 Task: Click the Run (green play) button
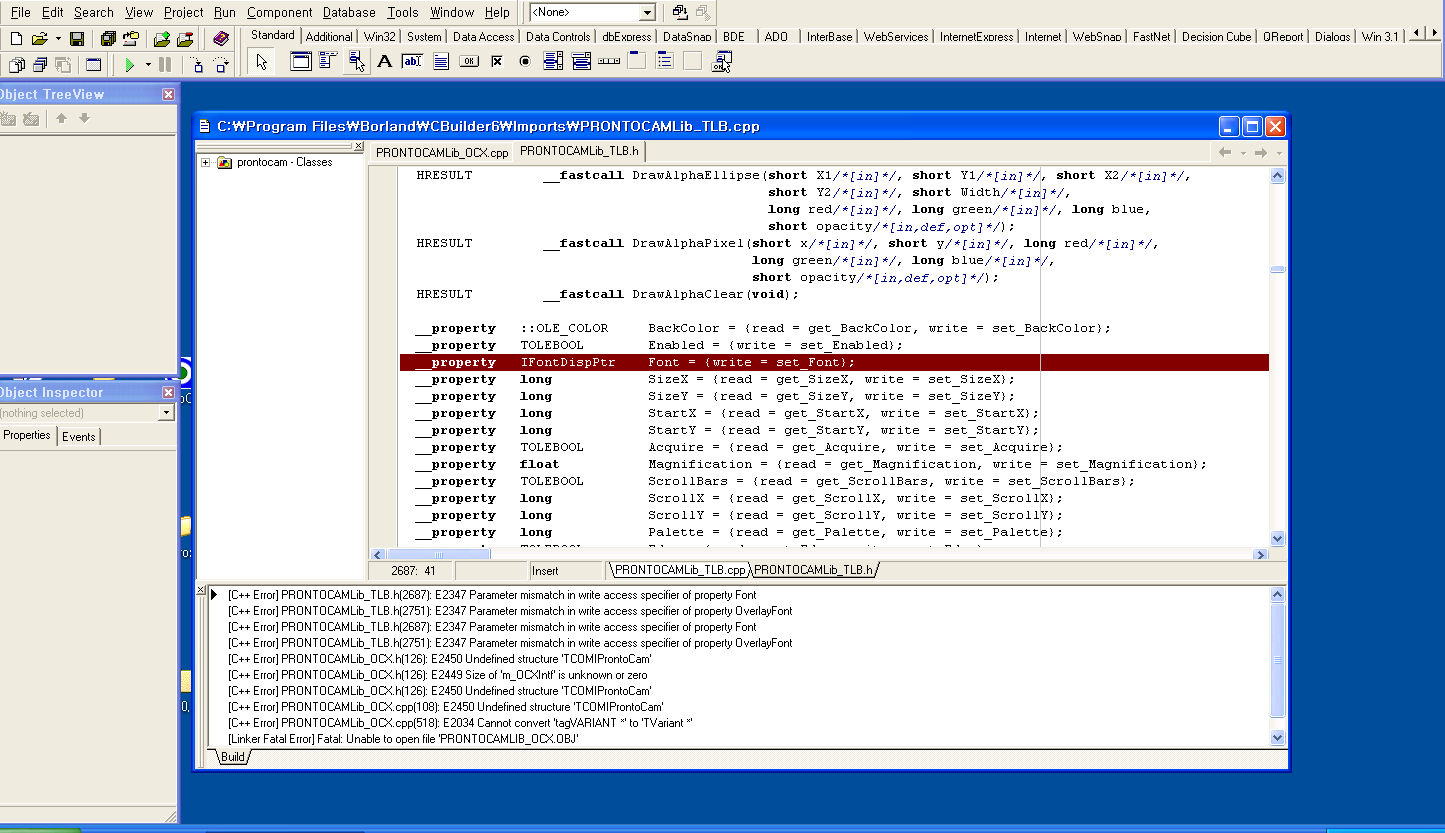point(130,65)
